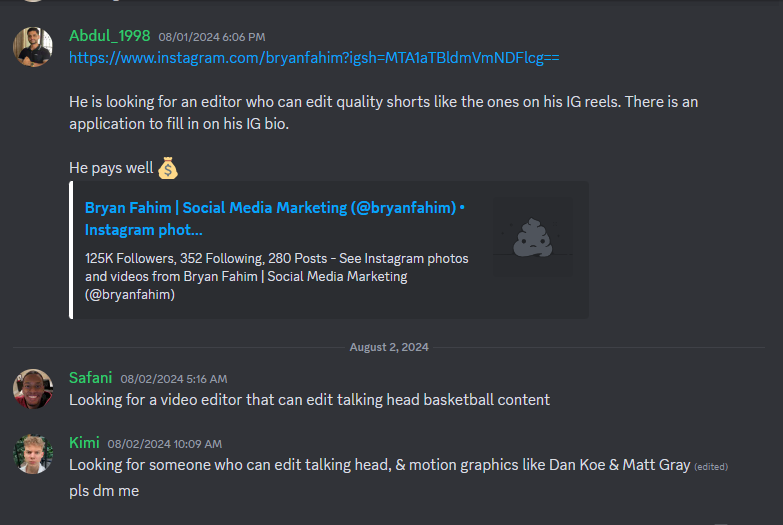Click the August 2, 2024 date divider
This screenshot has width=783, height=525.
point(388,347)
